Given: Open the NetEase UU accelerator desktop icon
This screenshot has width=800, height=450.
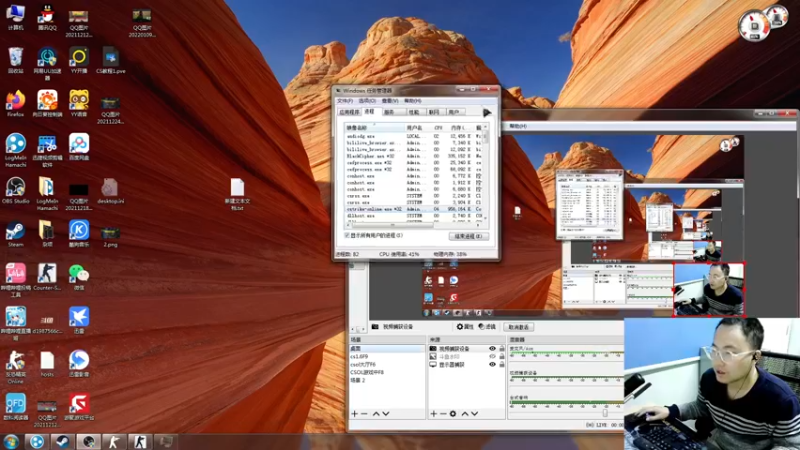Looking at the screenshot, I should (47, 64).
